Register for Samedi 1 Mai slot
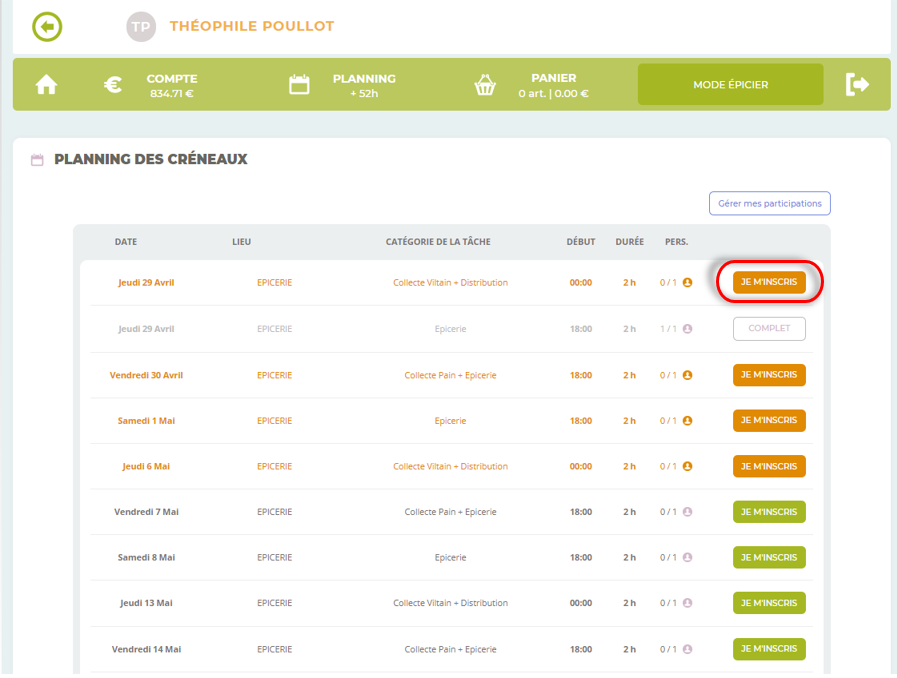Image resolution: width=897 pixels, height=678 pixels. pyautogui.click(x=768, y=421)
